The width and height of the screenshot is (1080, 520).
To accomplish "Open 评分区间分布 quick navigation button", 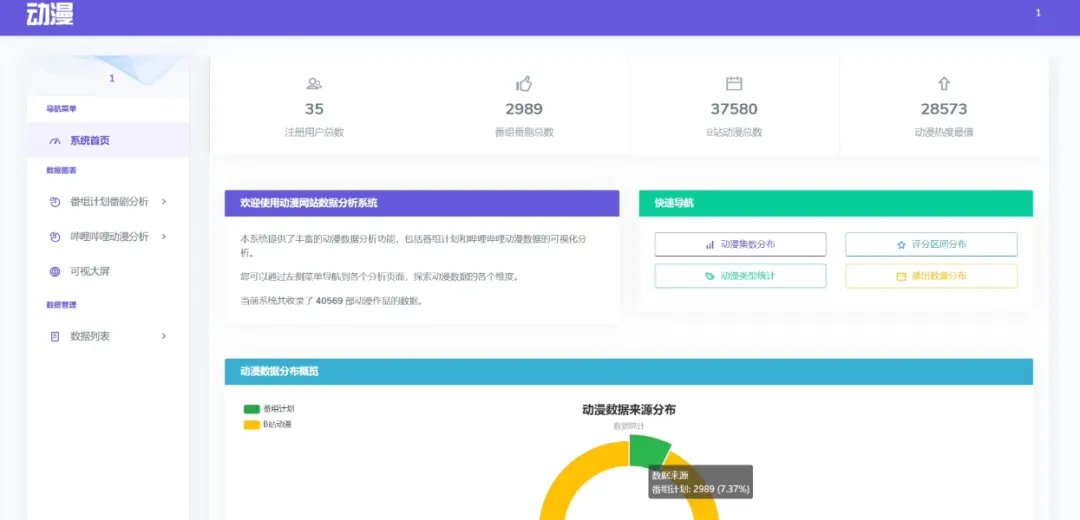I will coord(931,245).
